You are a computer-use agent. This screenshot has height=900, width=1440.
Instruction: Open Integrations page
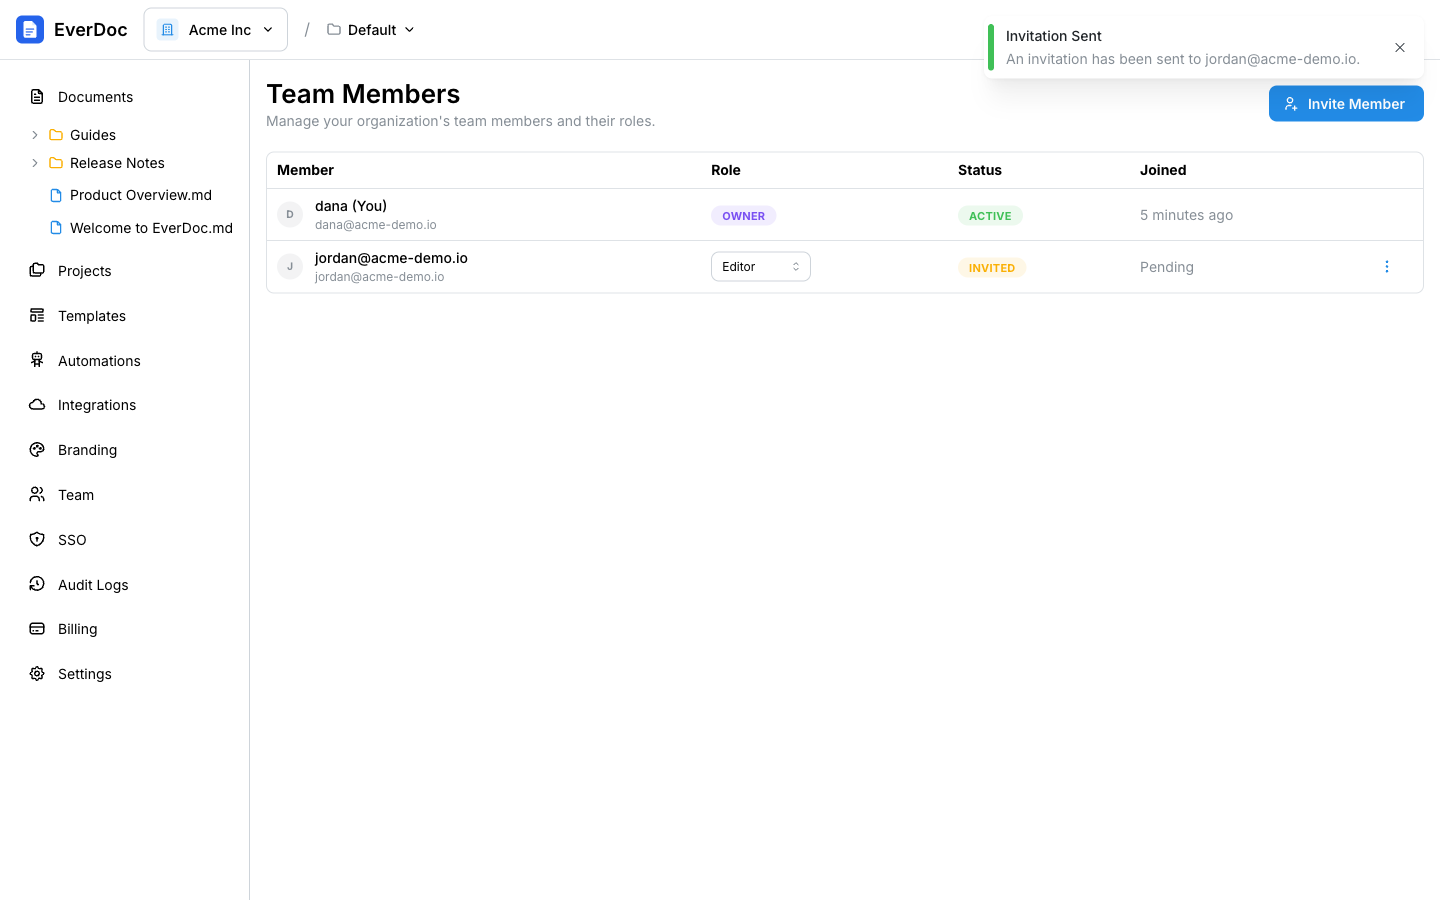click(x=97, y=405)
